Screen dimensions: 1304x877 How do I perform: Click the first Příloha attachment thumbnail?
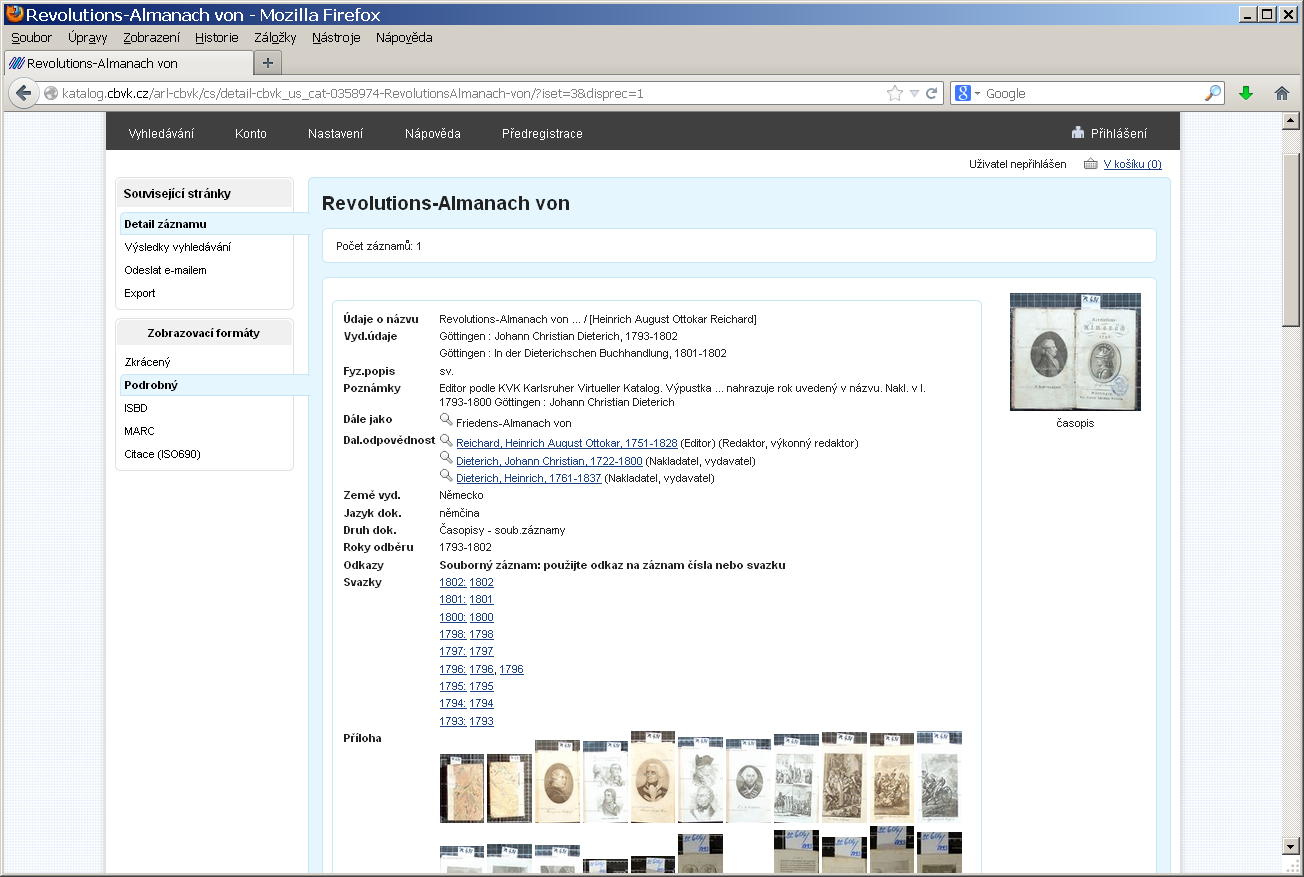[x=462, y=788]
